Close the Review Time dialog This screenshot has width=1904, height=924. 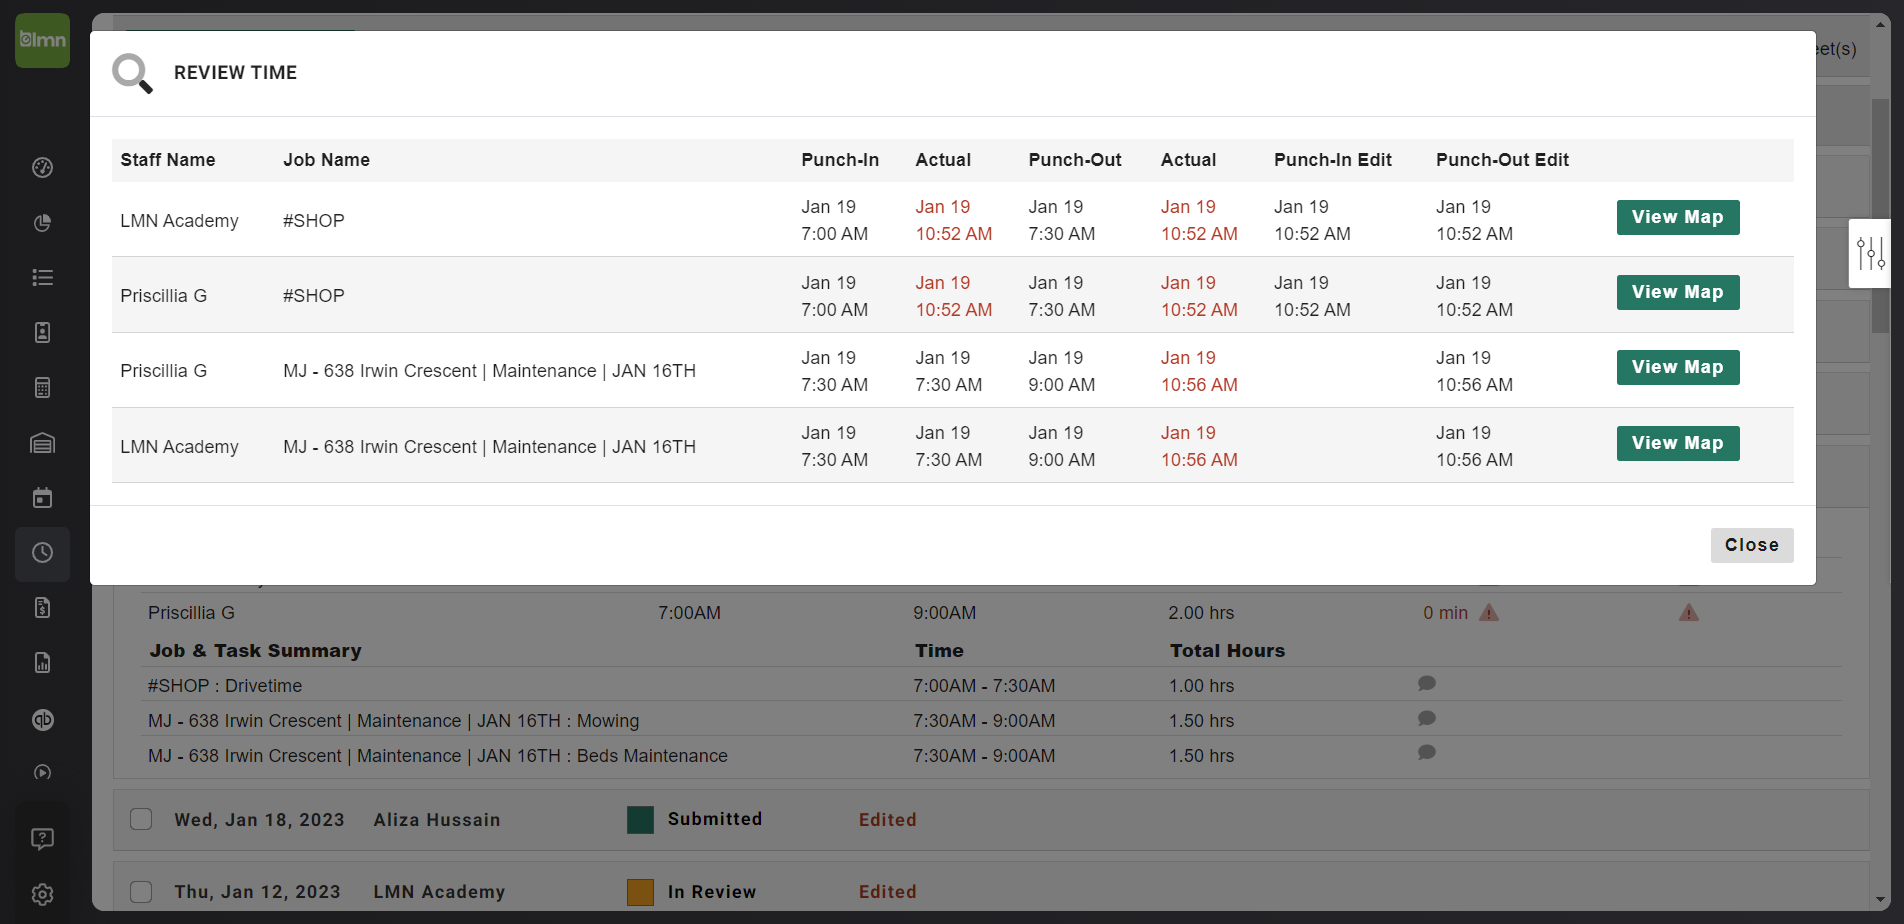click(x=1752, y=545)
